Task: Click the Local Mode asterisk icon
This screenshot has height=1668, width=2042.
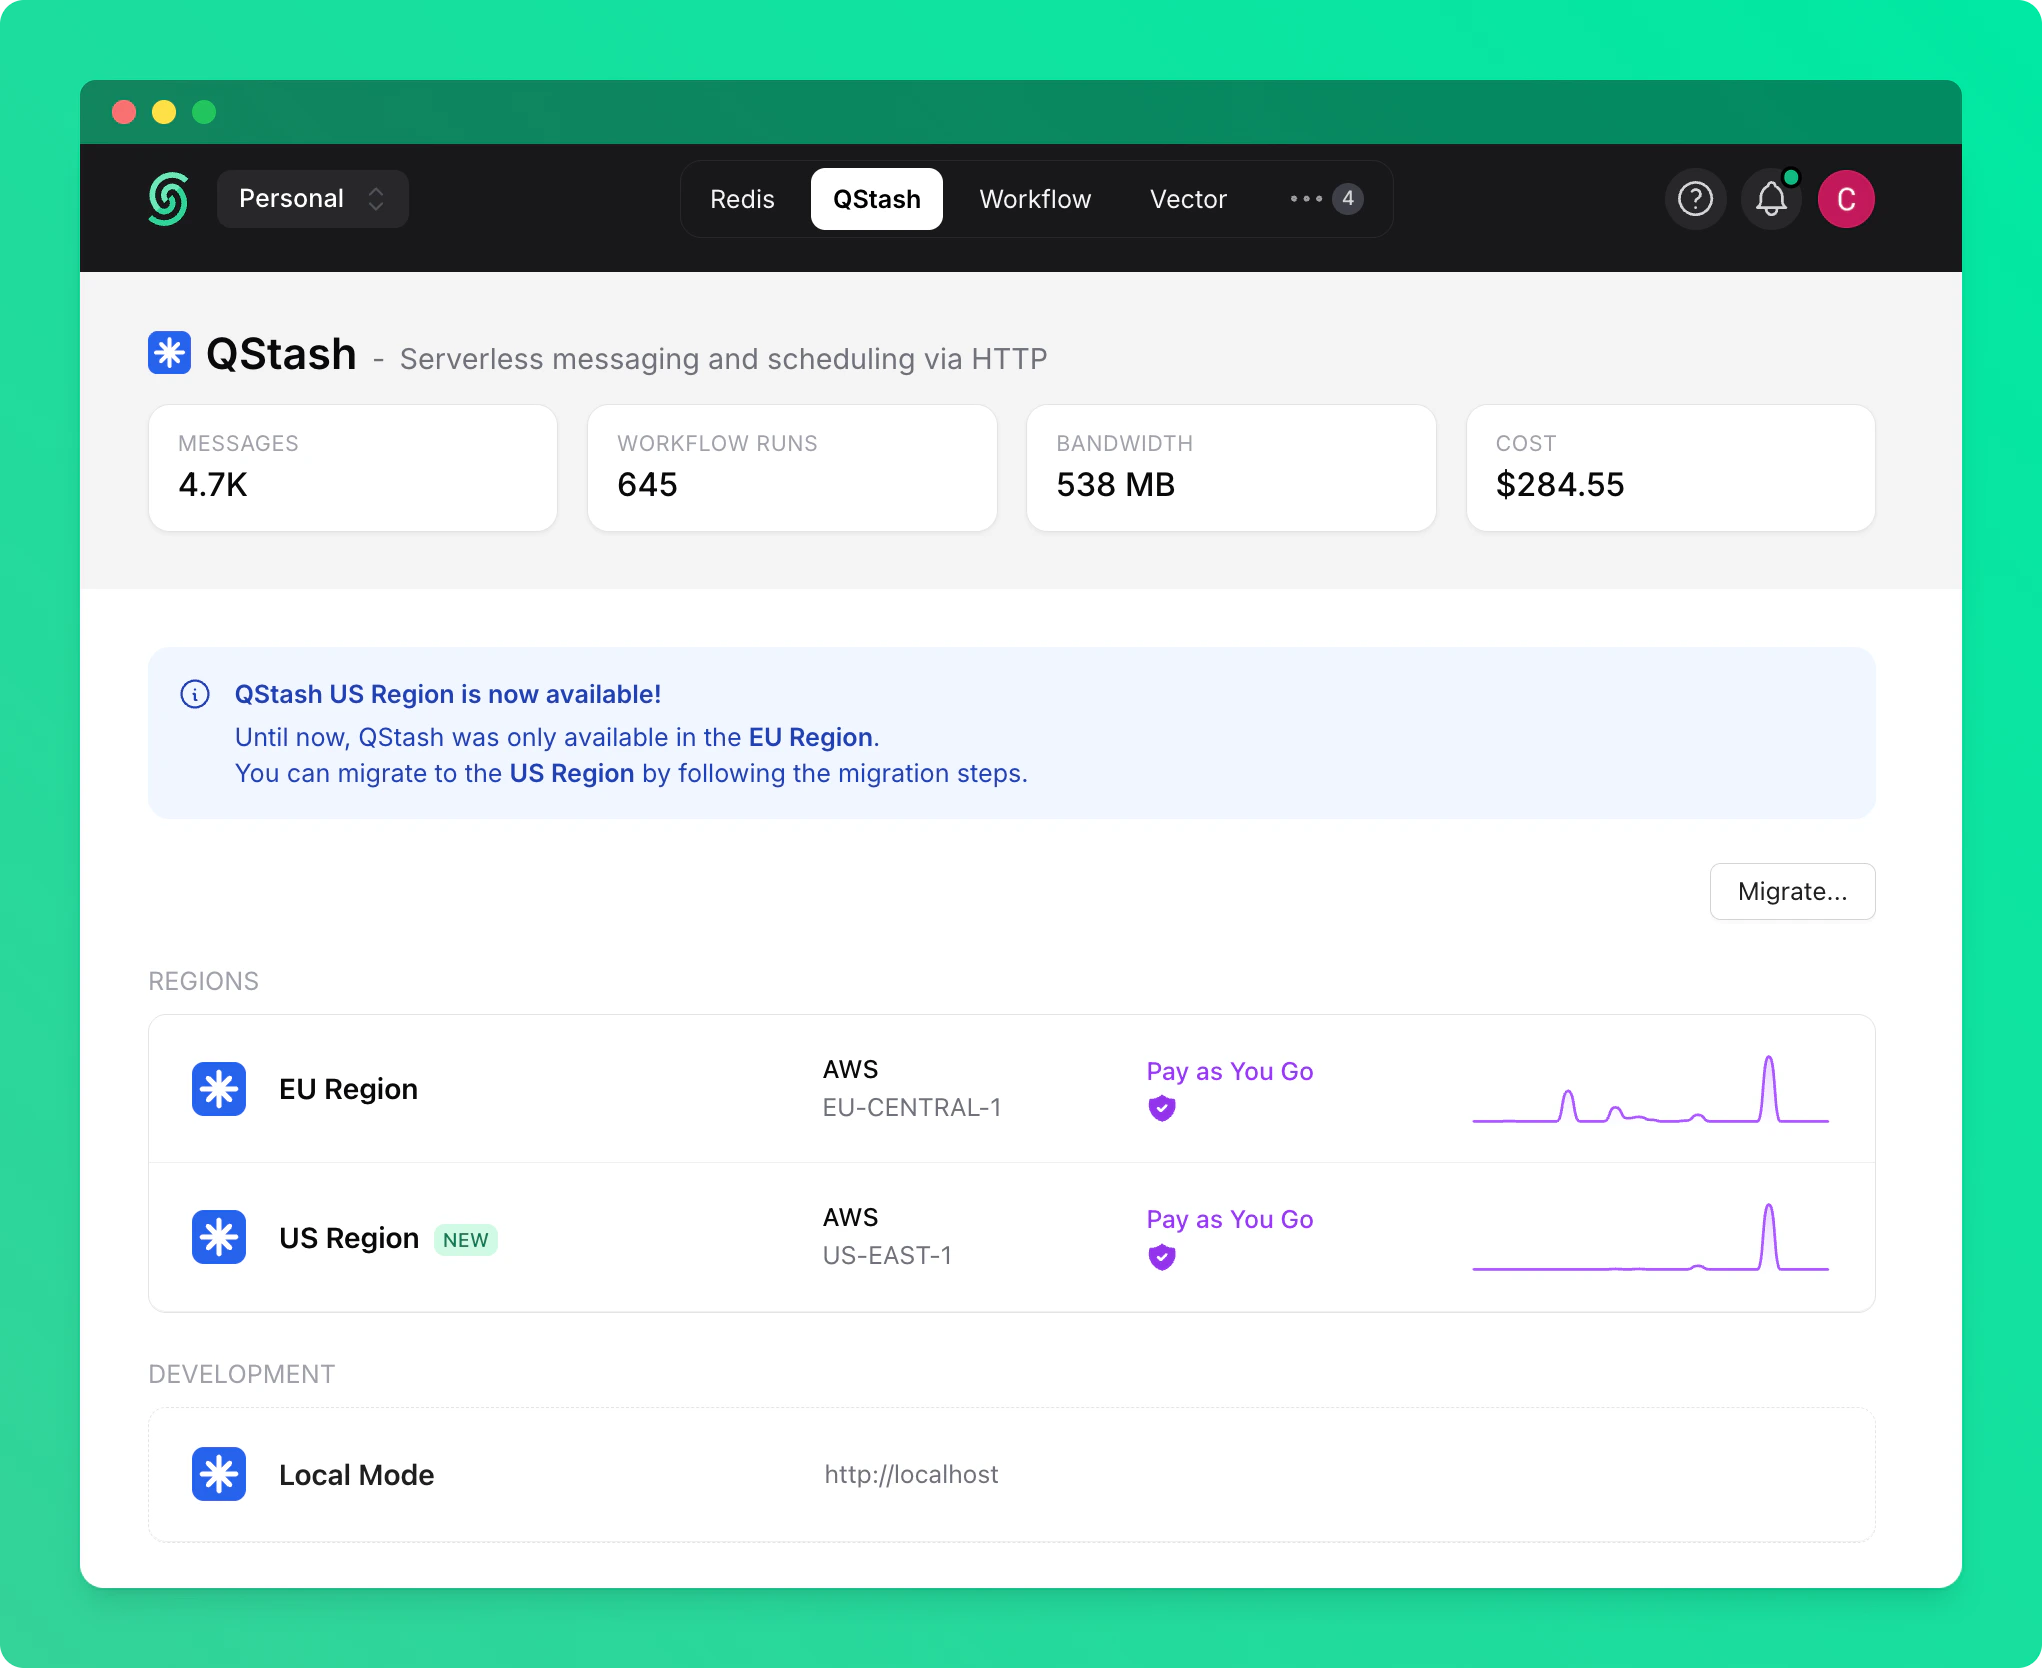Action: point(219,1474)
